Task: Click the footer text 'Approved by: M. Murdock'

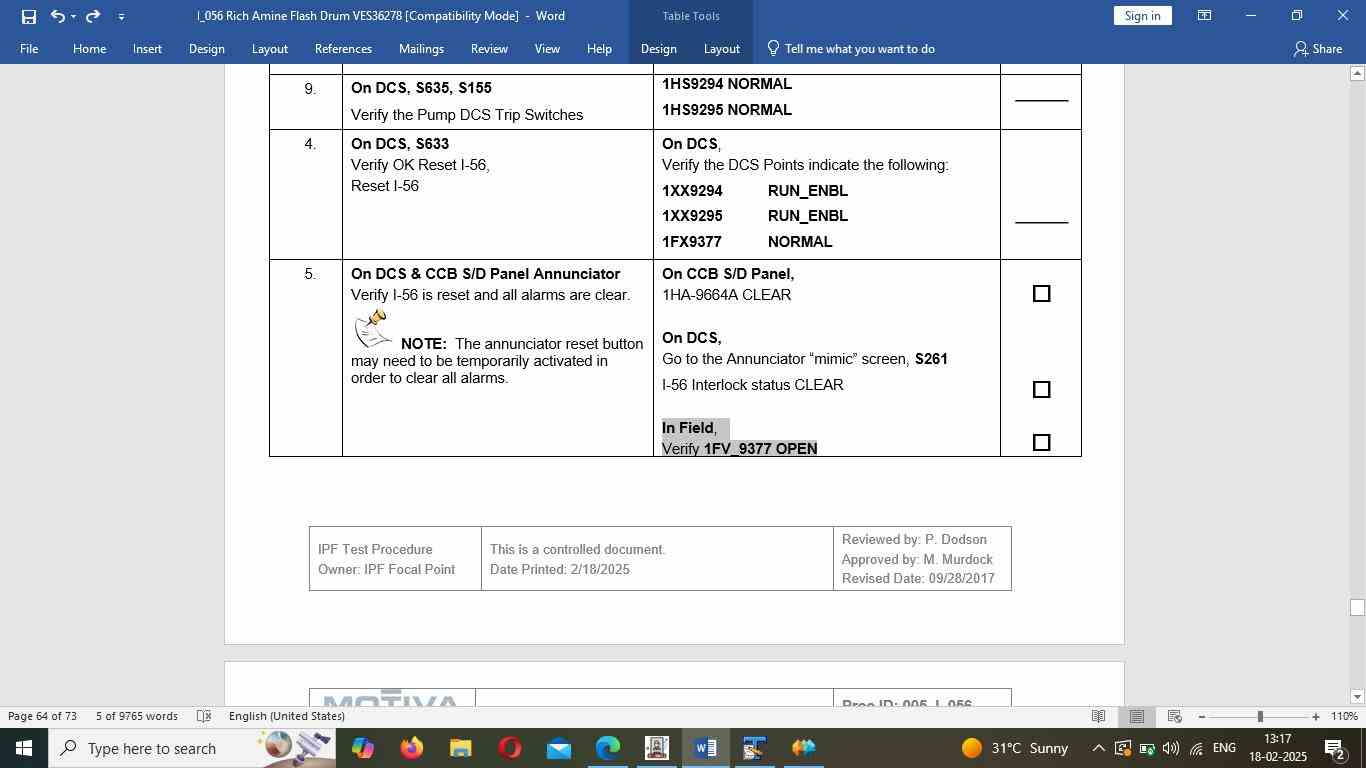Action: (917, 560)
